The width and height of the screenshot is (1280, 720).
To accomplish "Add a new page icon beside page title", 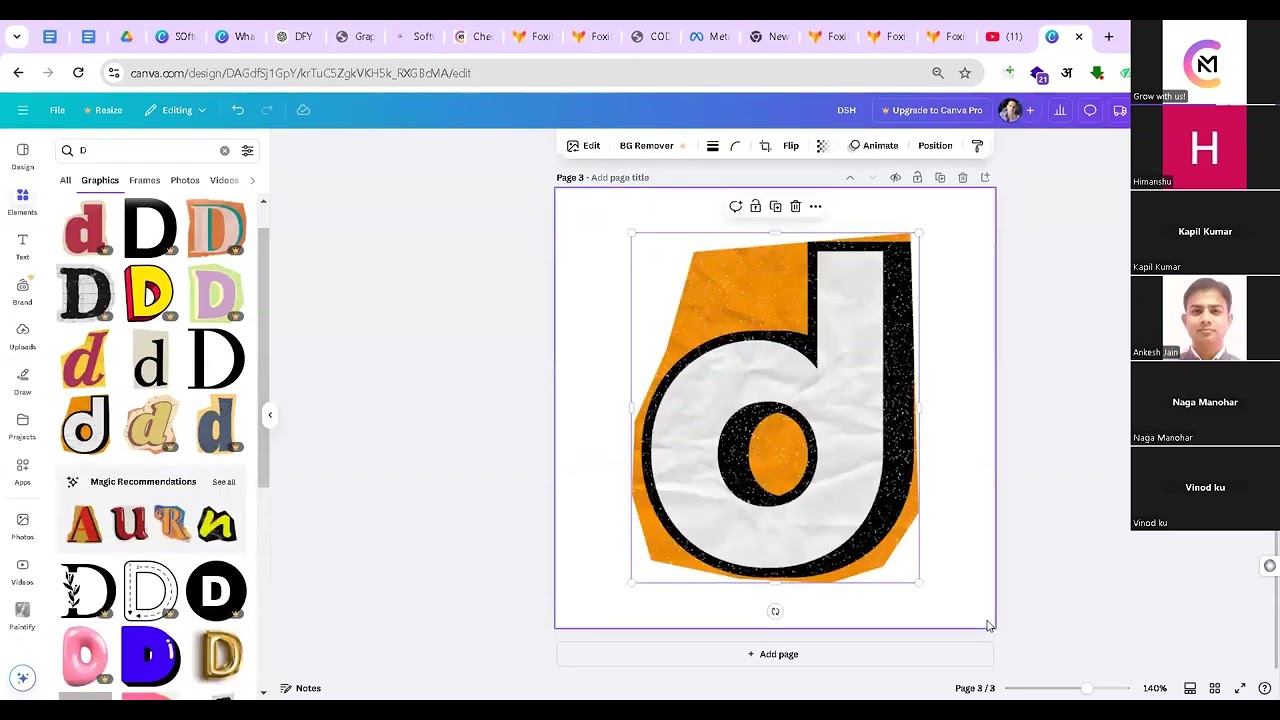I will (x=985, y=178).
